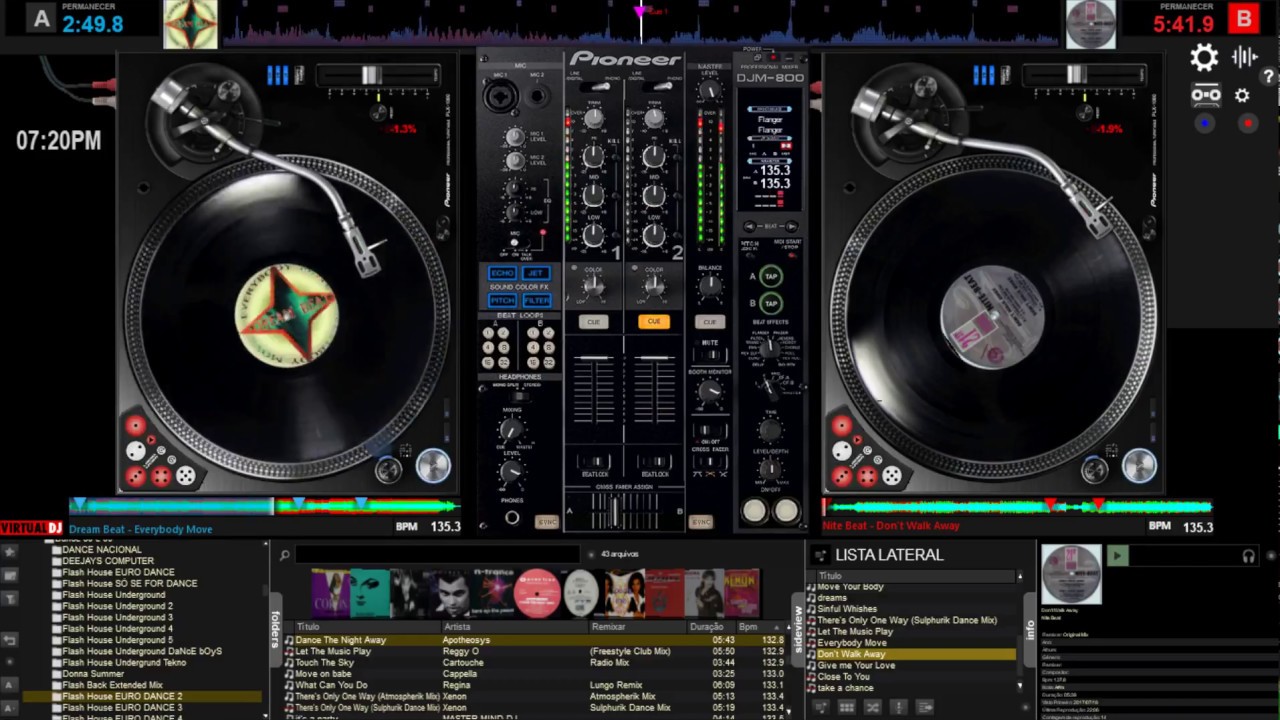Open the tape recorder icon
Image resolution: width=1280 pixels, height=720 pixels.
(x=1205, y=95)
